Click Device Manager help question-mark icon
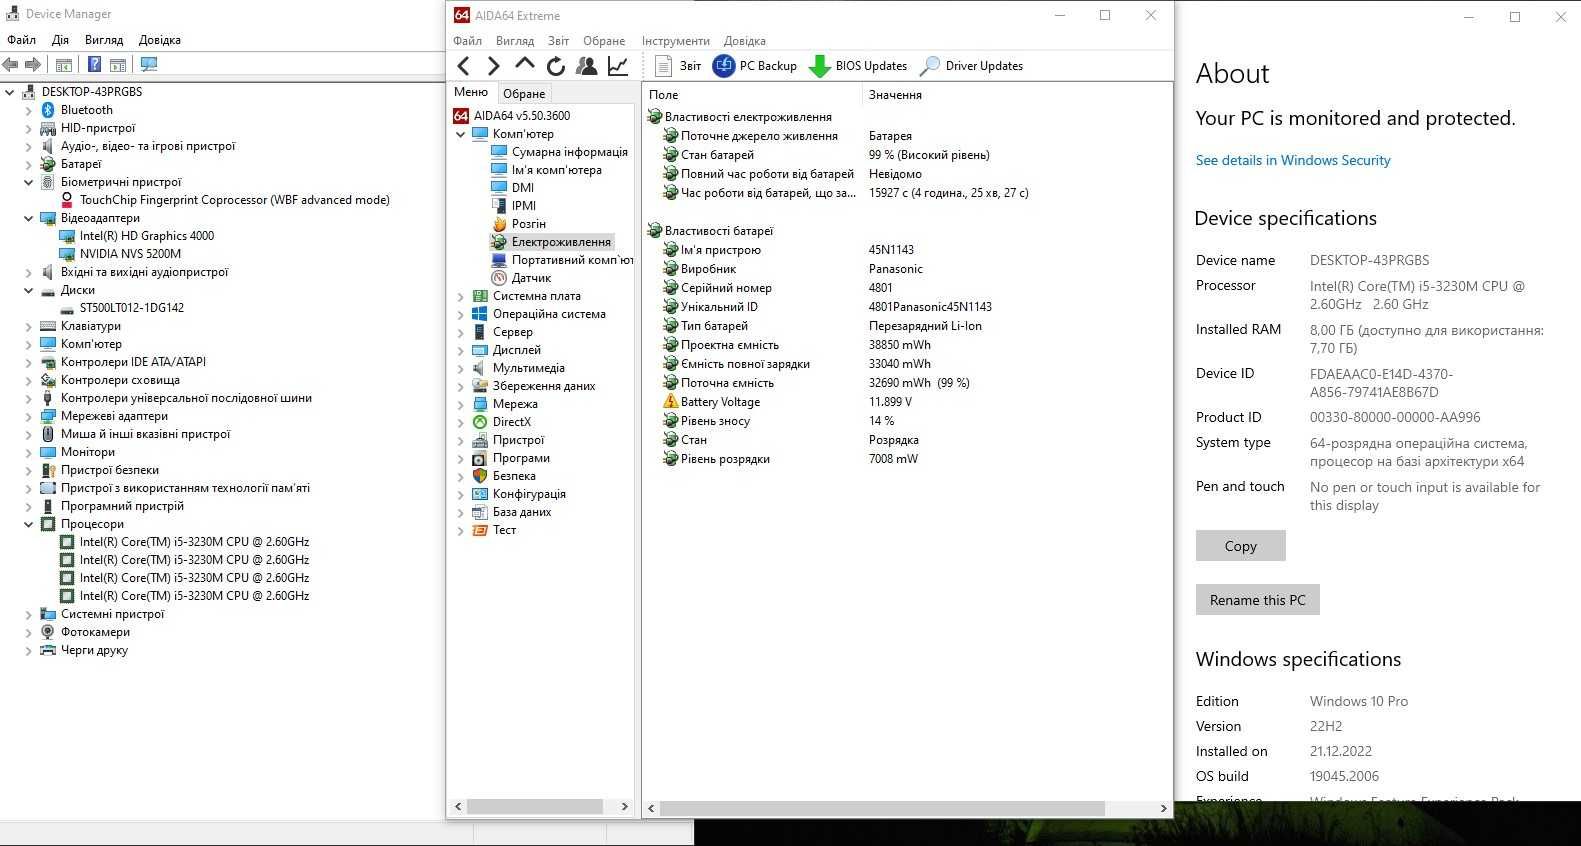Screen dimensions: 1581x846 pos(94,65)
